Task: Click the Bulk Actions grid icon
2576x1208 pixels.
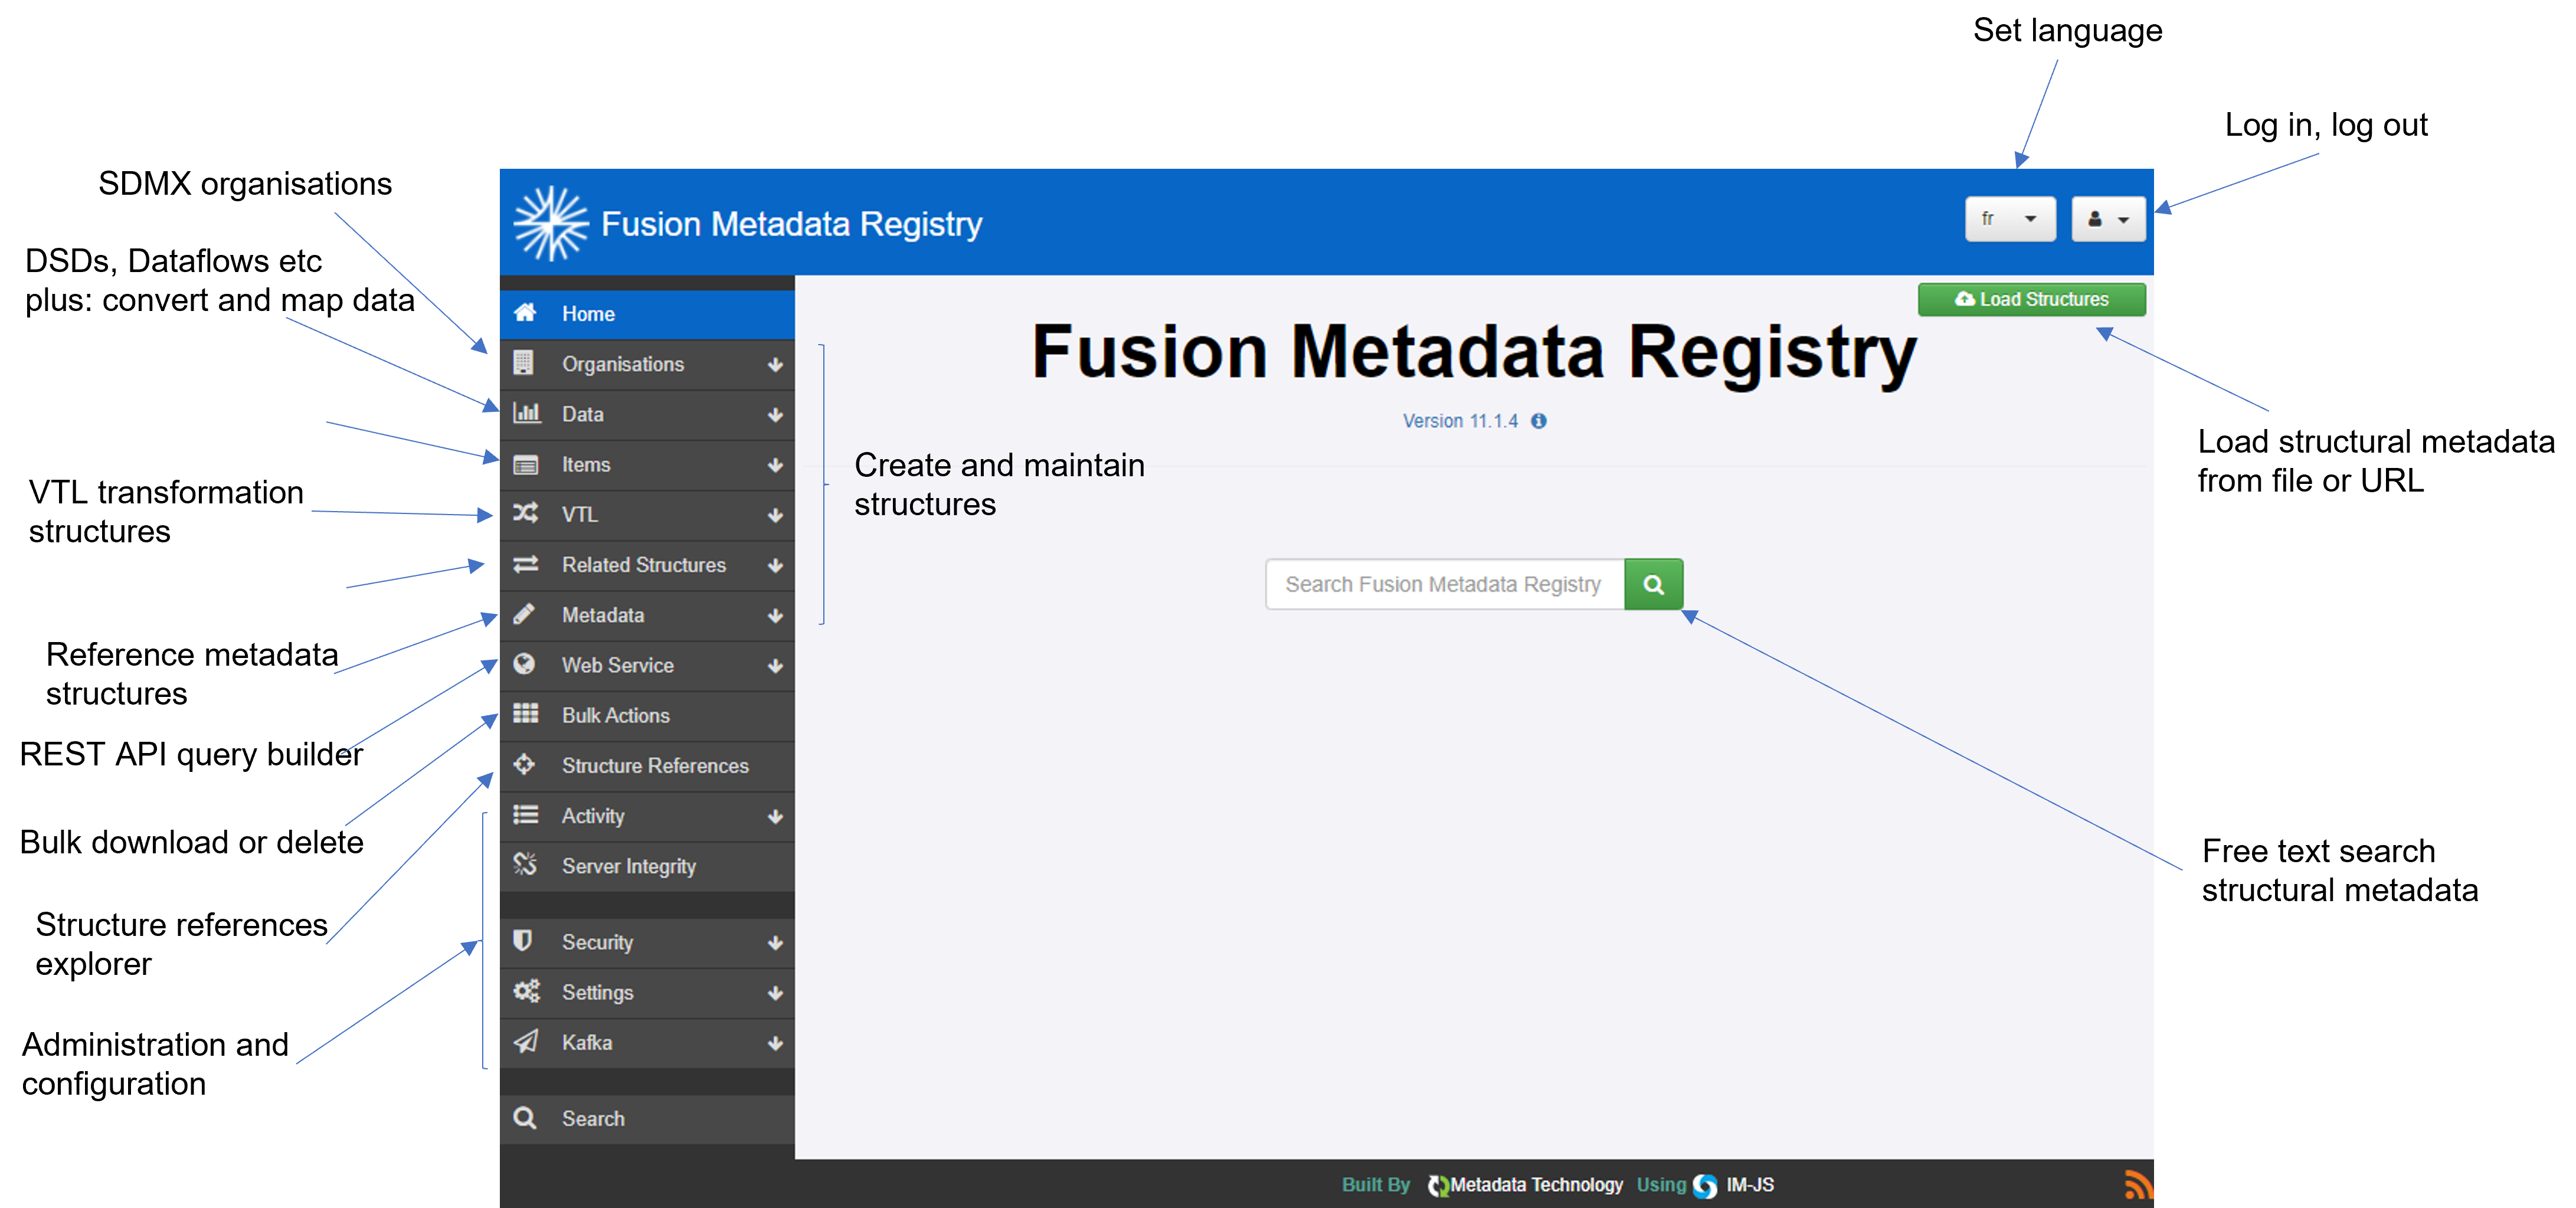Action: coord(525,714)
